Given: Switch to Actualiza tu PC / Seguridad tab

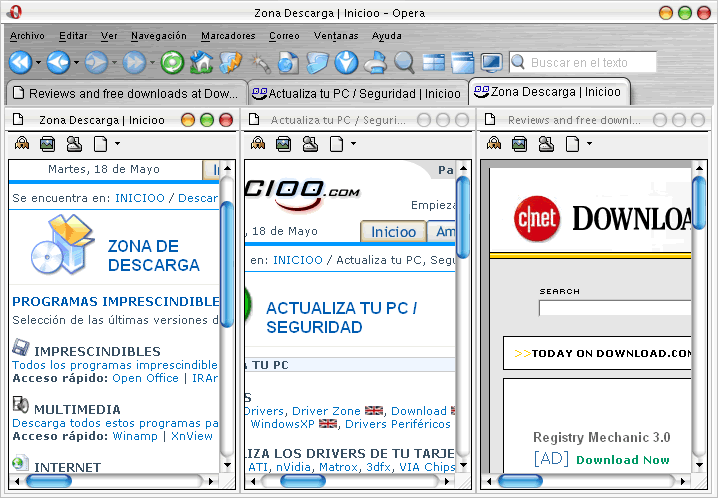Looking at the screenshot, I should coord(358,93).
